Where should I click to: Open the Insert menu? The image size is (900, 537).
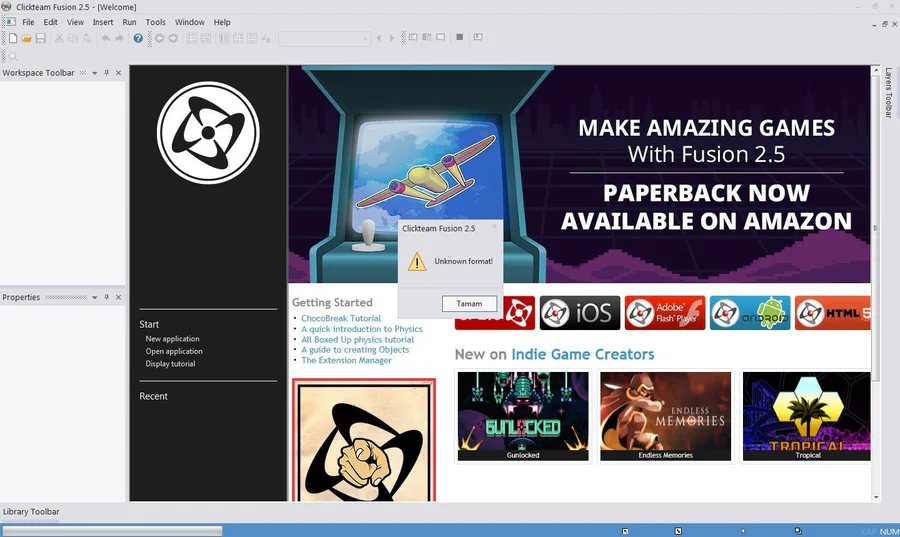(103, 22)
